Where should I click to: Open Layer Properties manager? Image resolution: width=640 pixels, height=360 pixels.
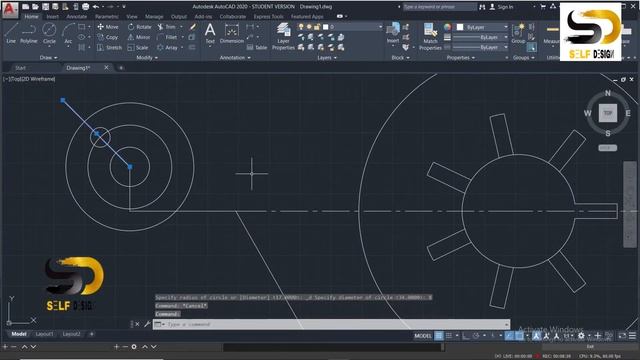pyautogui.click(x=283, y=36)
